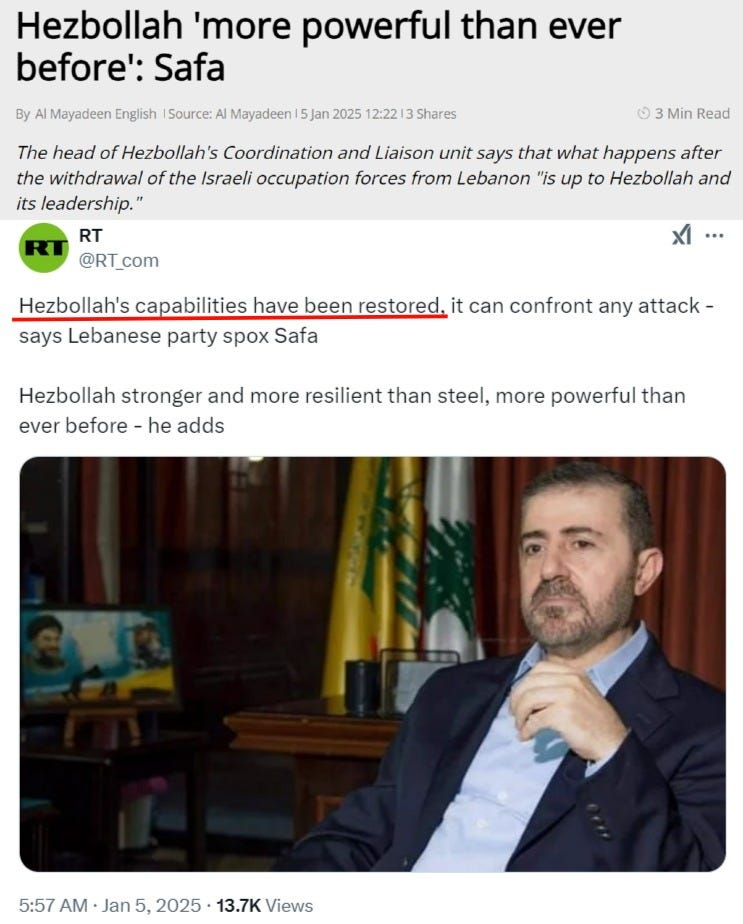This screenshot has height=924, width=743.
Task: Click the Source: Al Mayadeen text
Action: [230, 114]
